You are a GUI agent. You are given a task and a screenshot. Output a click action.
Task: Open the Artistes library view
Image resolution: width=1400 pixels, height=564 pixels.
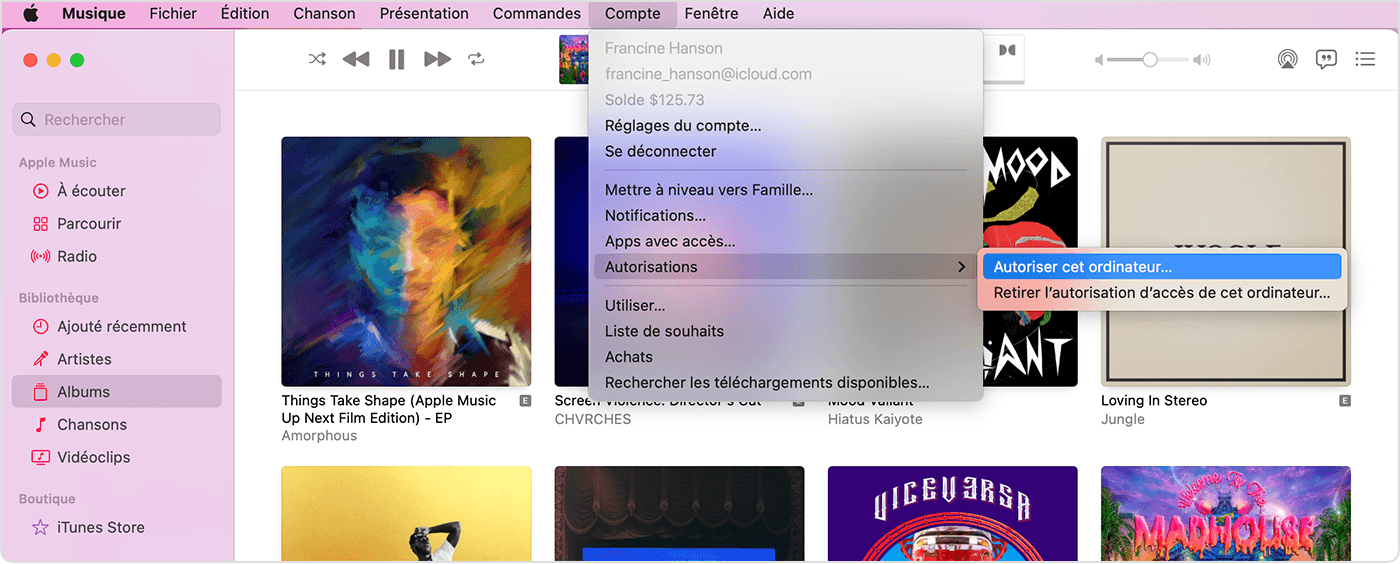point(117,360)
